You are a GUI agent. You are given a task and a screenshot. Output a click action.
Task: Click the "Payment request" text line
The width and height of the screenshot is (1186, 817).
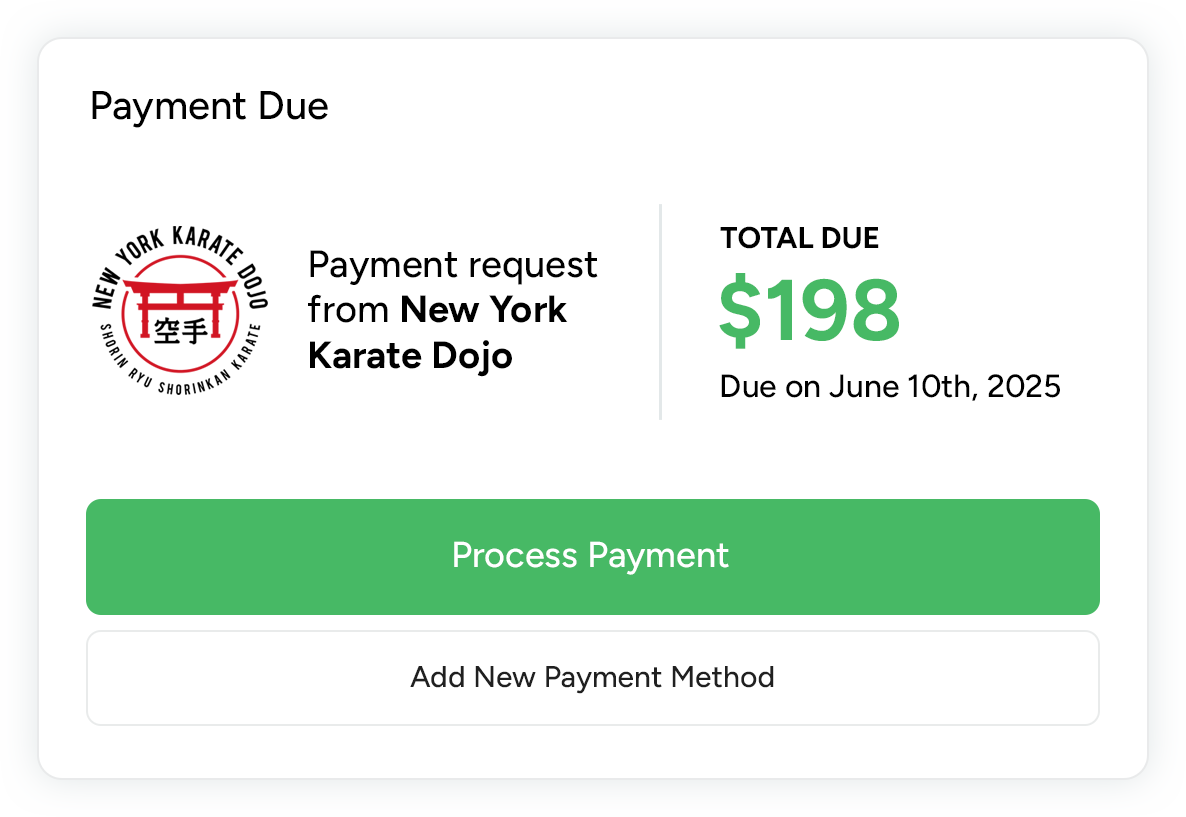pos(452,265)
